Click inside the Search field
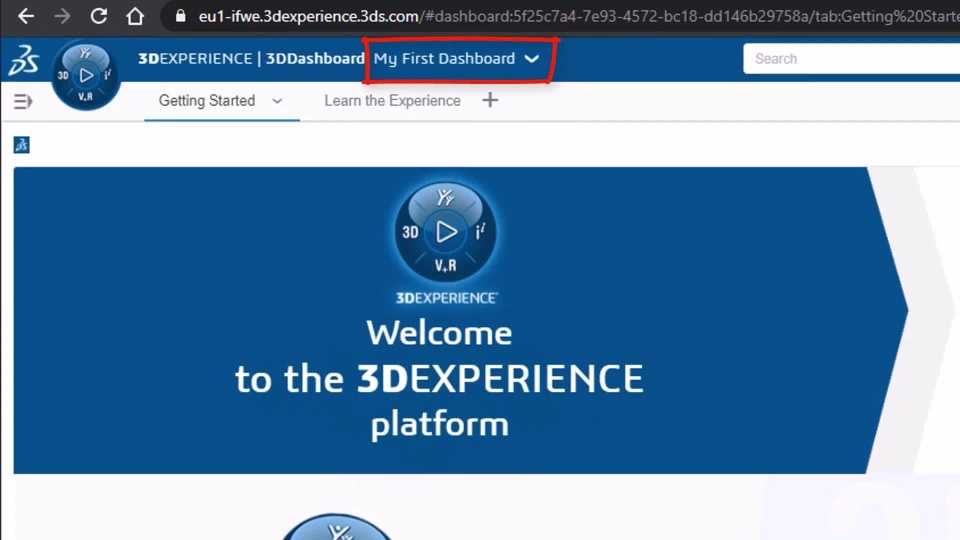This screenshot has height=540, width=960. click(851, 59)
